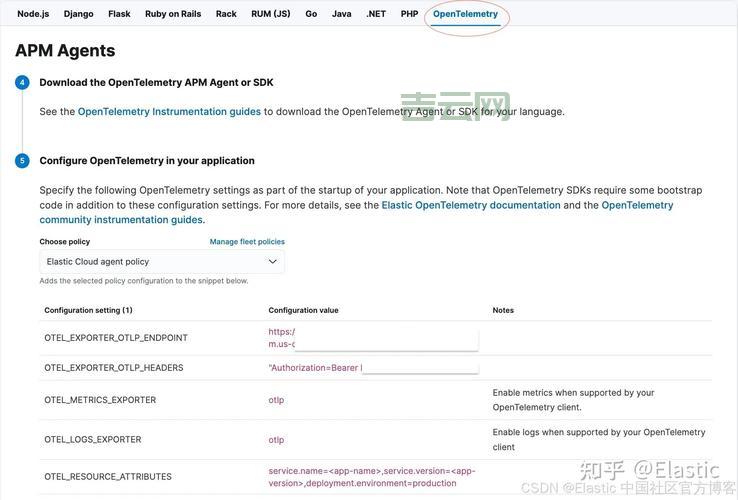Screen dimensions: 738x500
Task: Click the APM Agents heading
Action: point(65,51)
